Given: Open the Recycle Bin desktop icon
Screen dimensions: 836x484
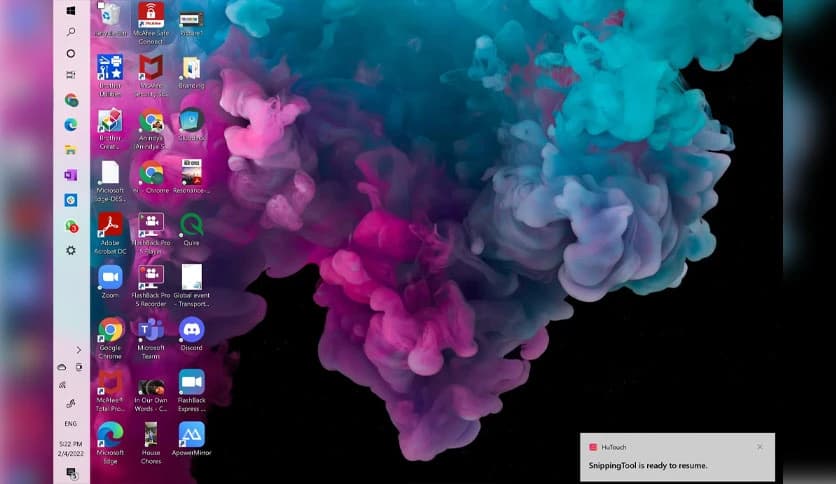Looking at the screenshot, I should point(110,16).
